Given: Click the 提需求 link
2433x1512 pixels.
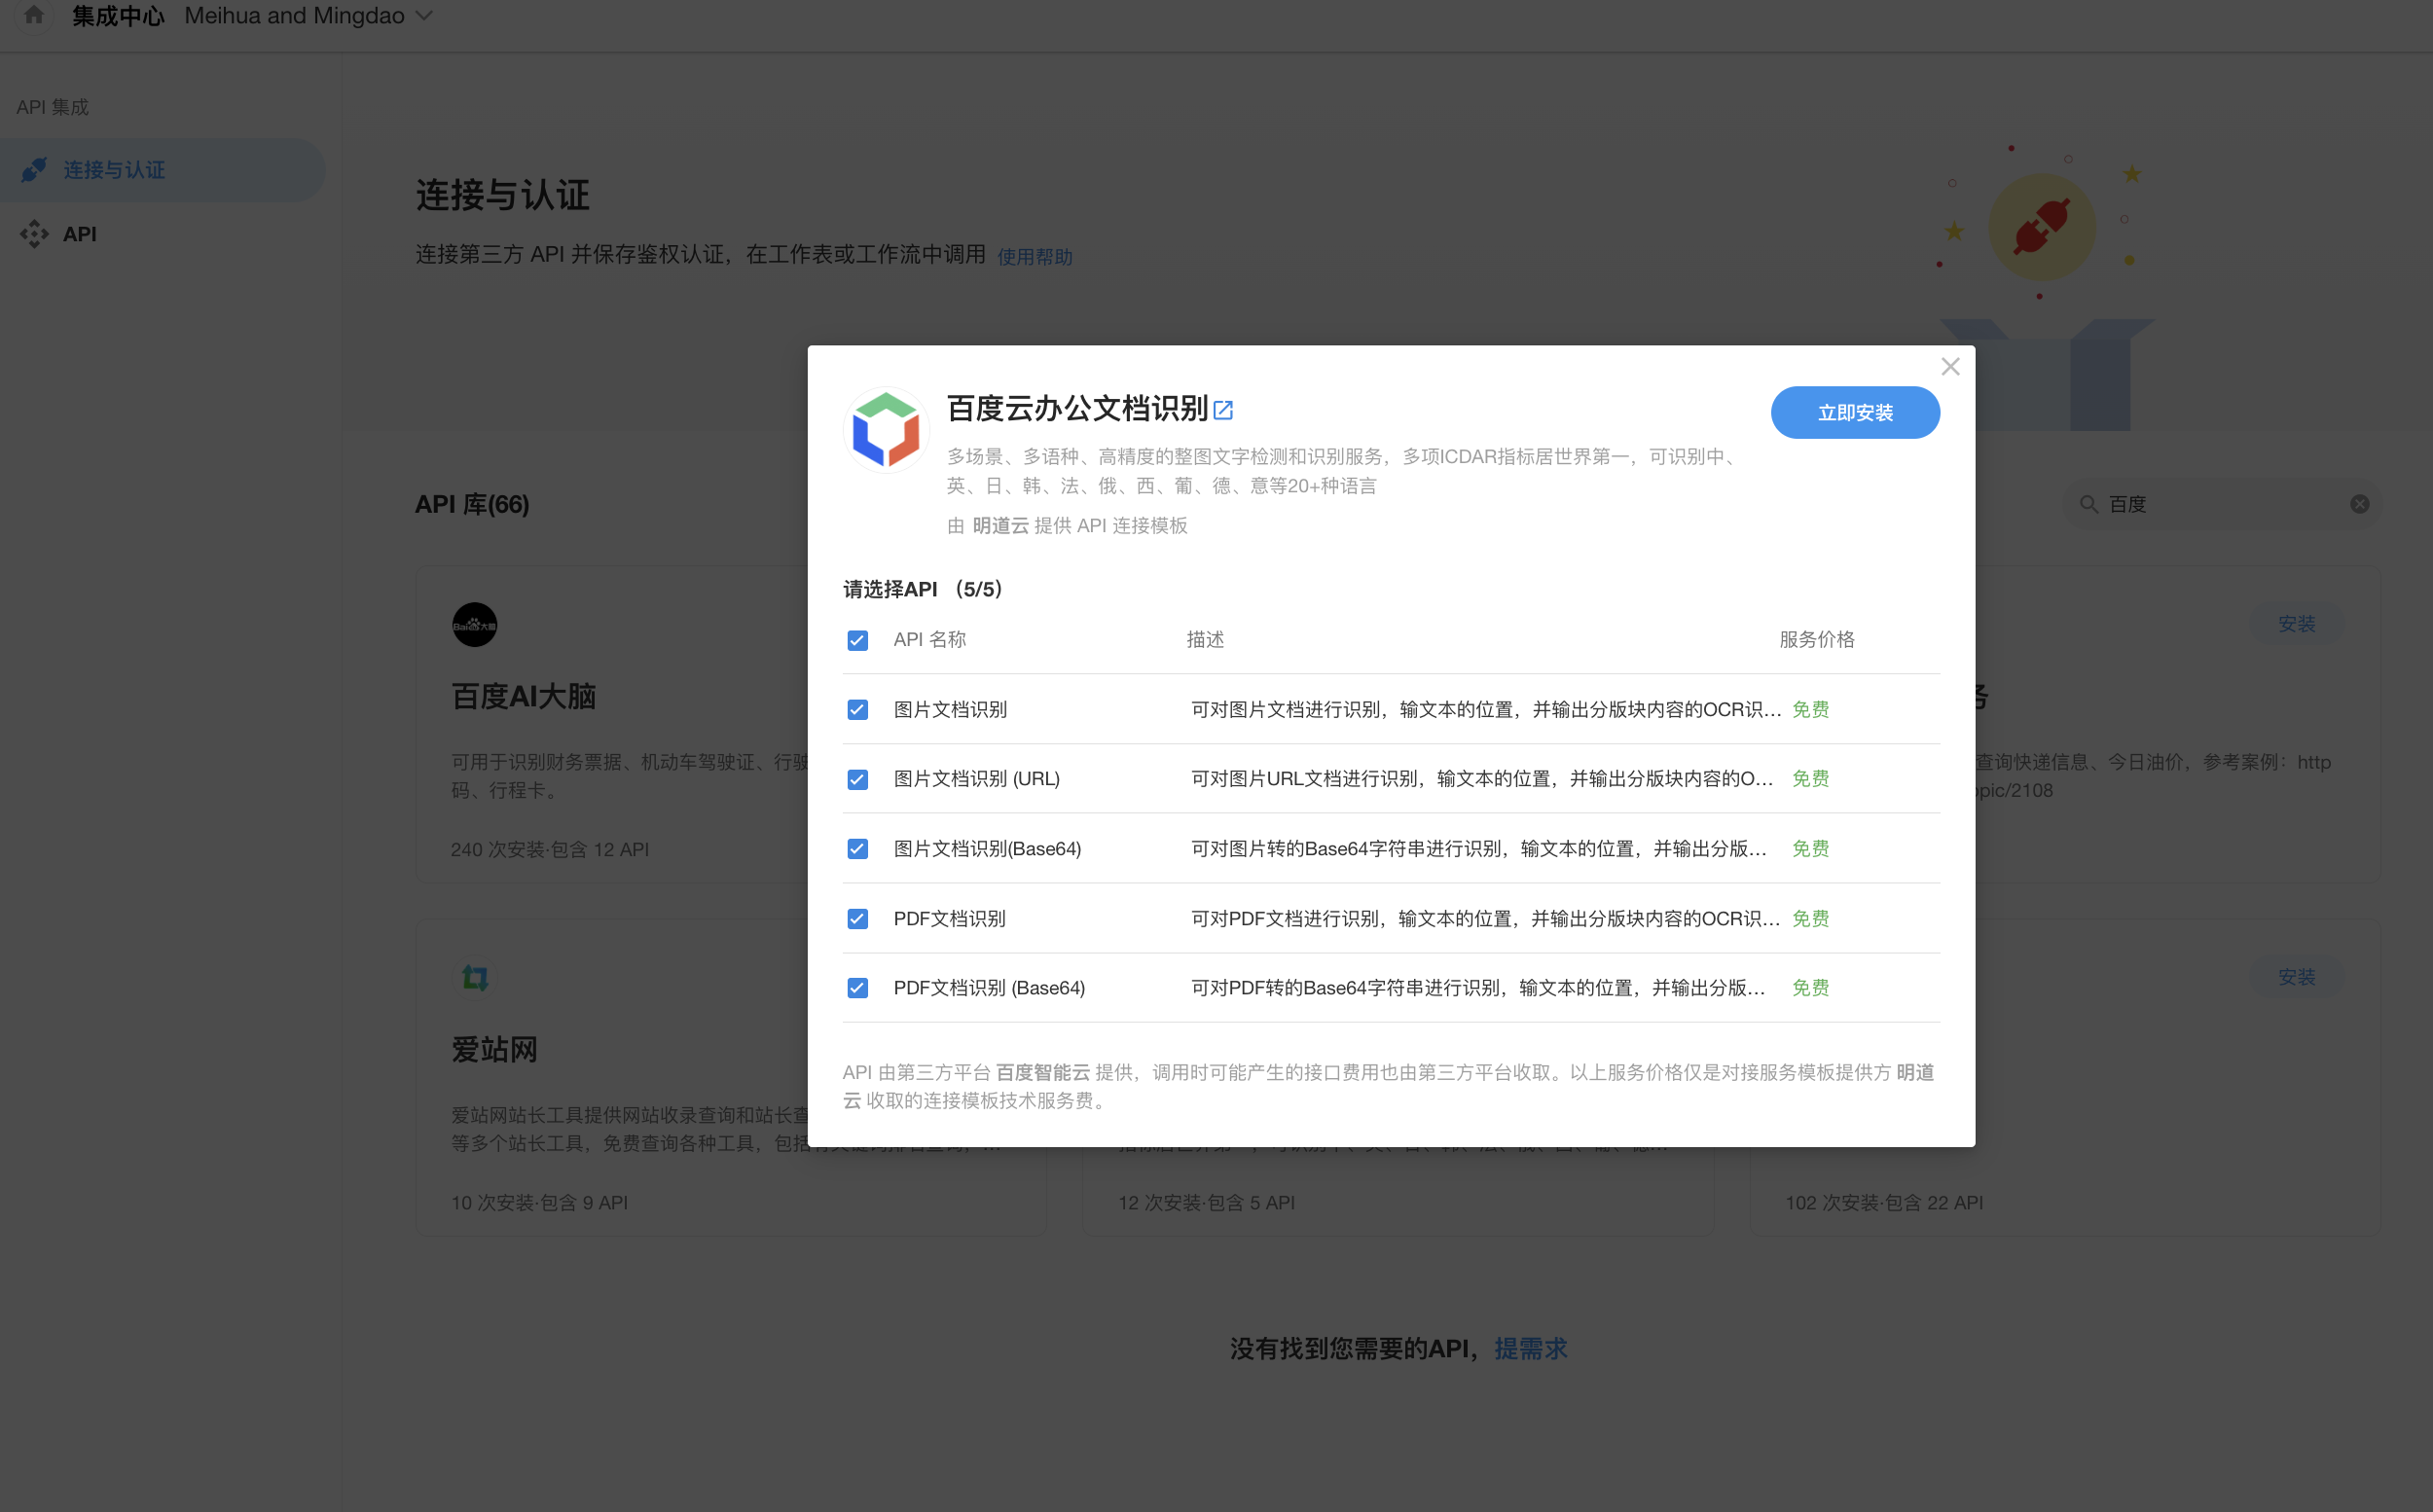Looking at the screenshot, I should (x=1530, y=1348).
